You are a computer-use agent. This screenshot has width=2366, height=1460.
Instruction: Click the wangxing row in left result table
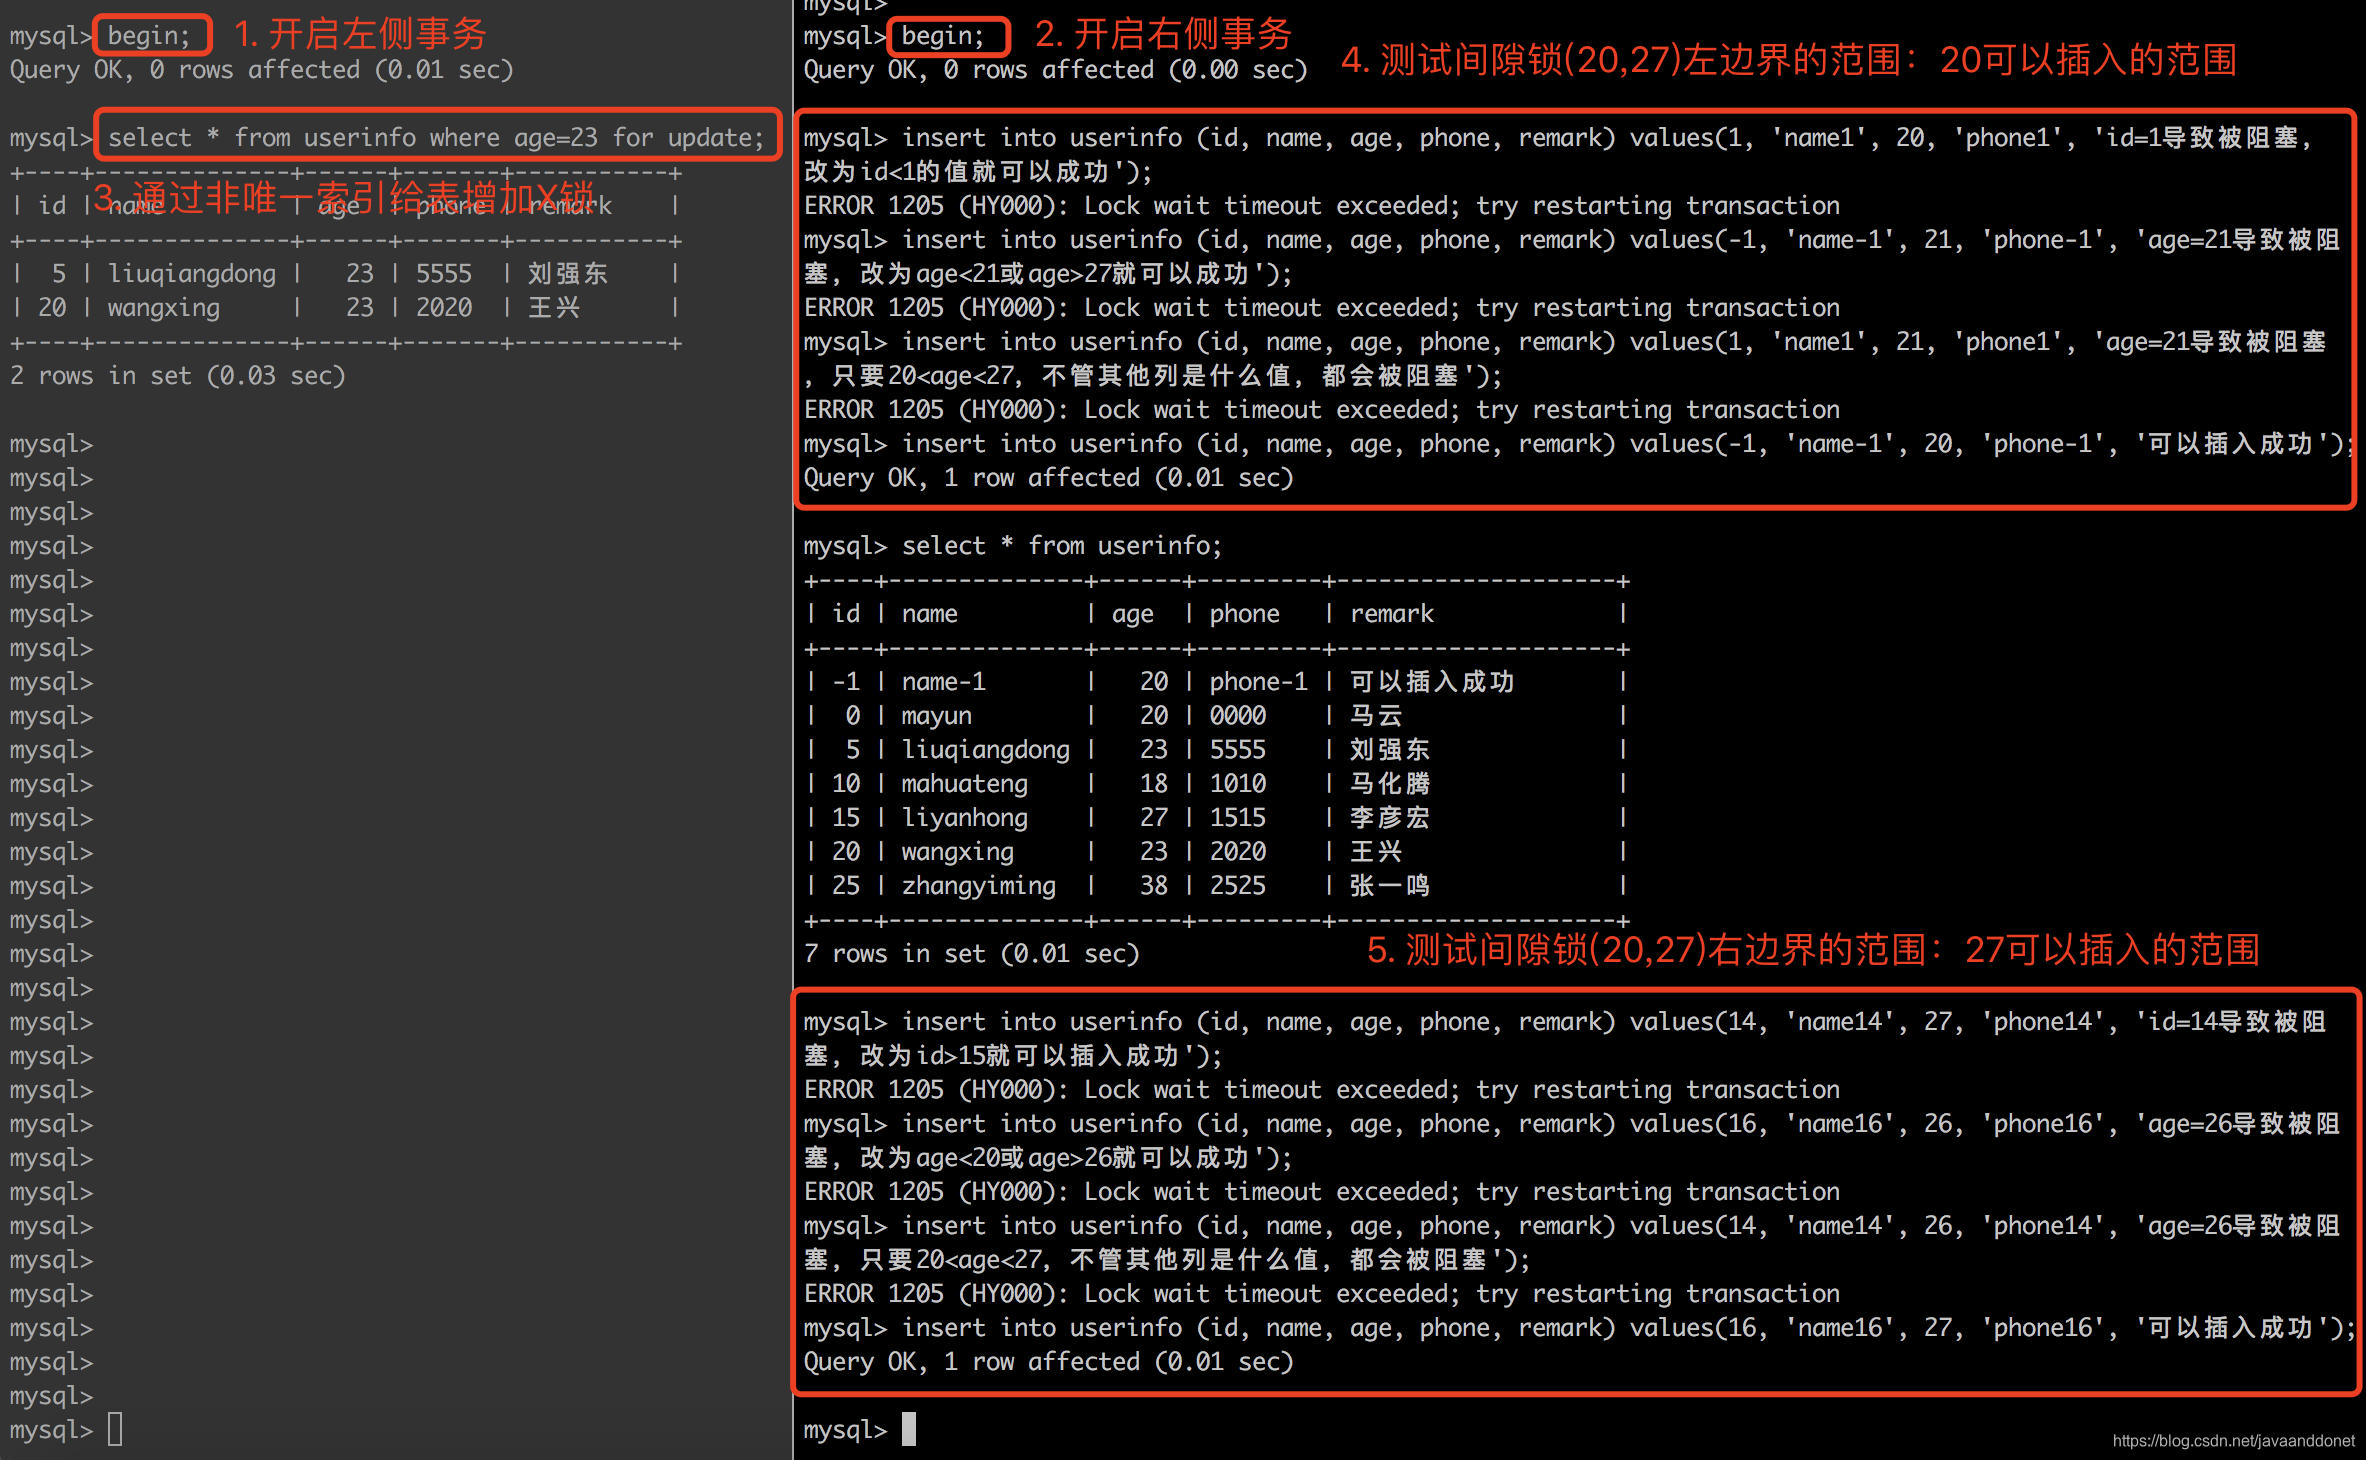(164, 307)
